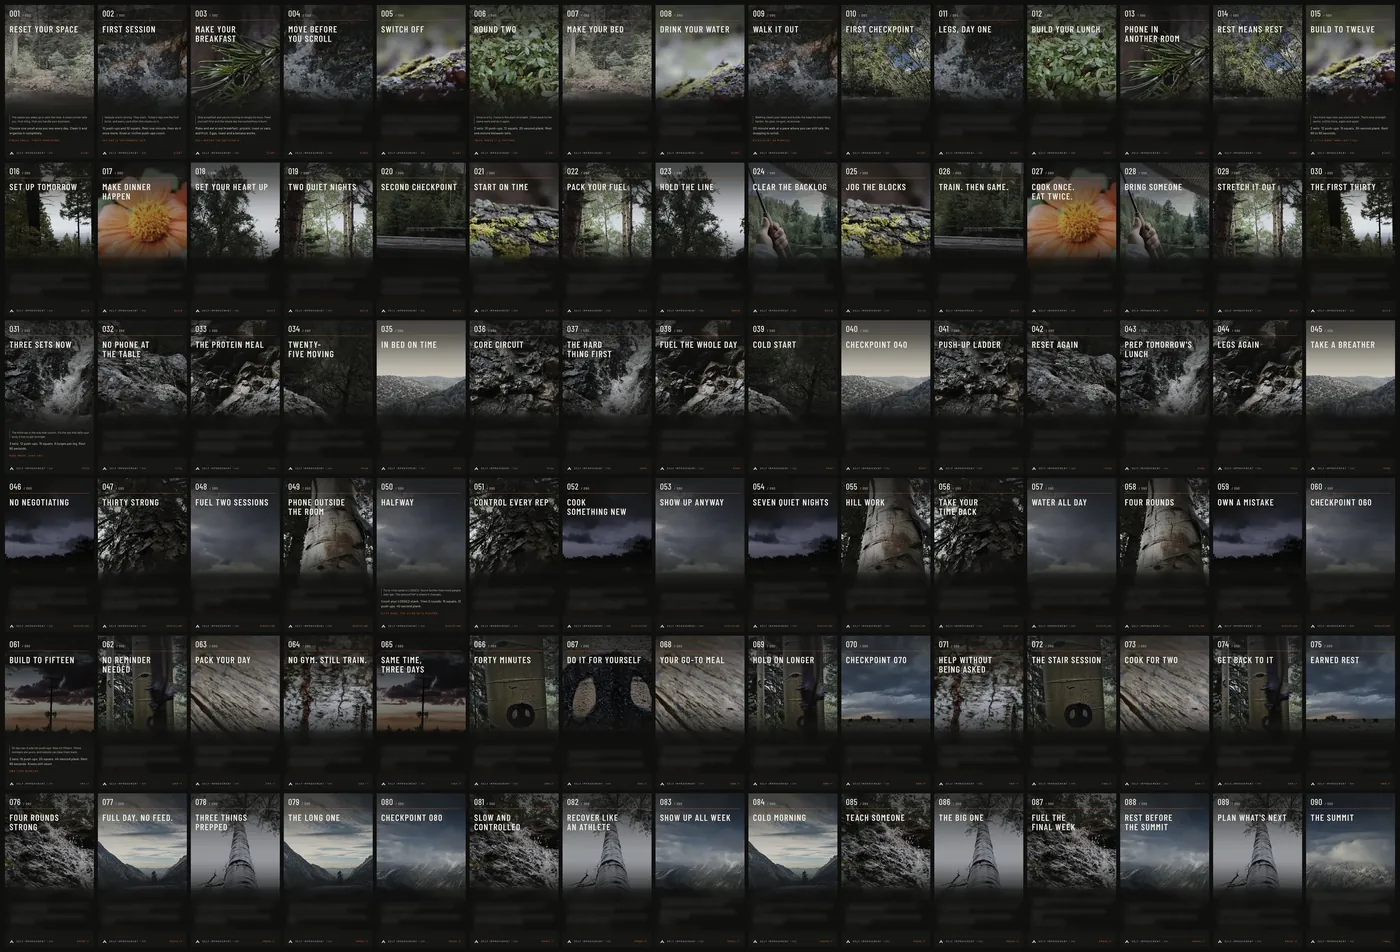Select the 'Jog the Blocks' card
The image size is (1400, 952).
(x=886, y=239)
